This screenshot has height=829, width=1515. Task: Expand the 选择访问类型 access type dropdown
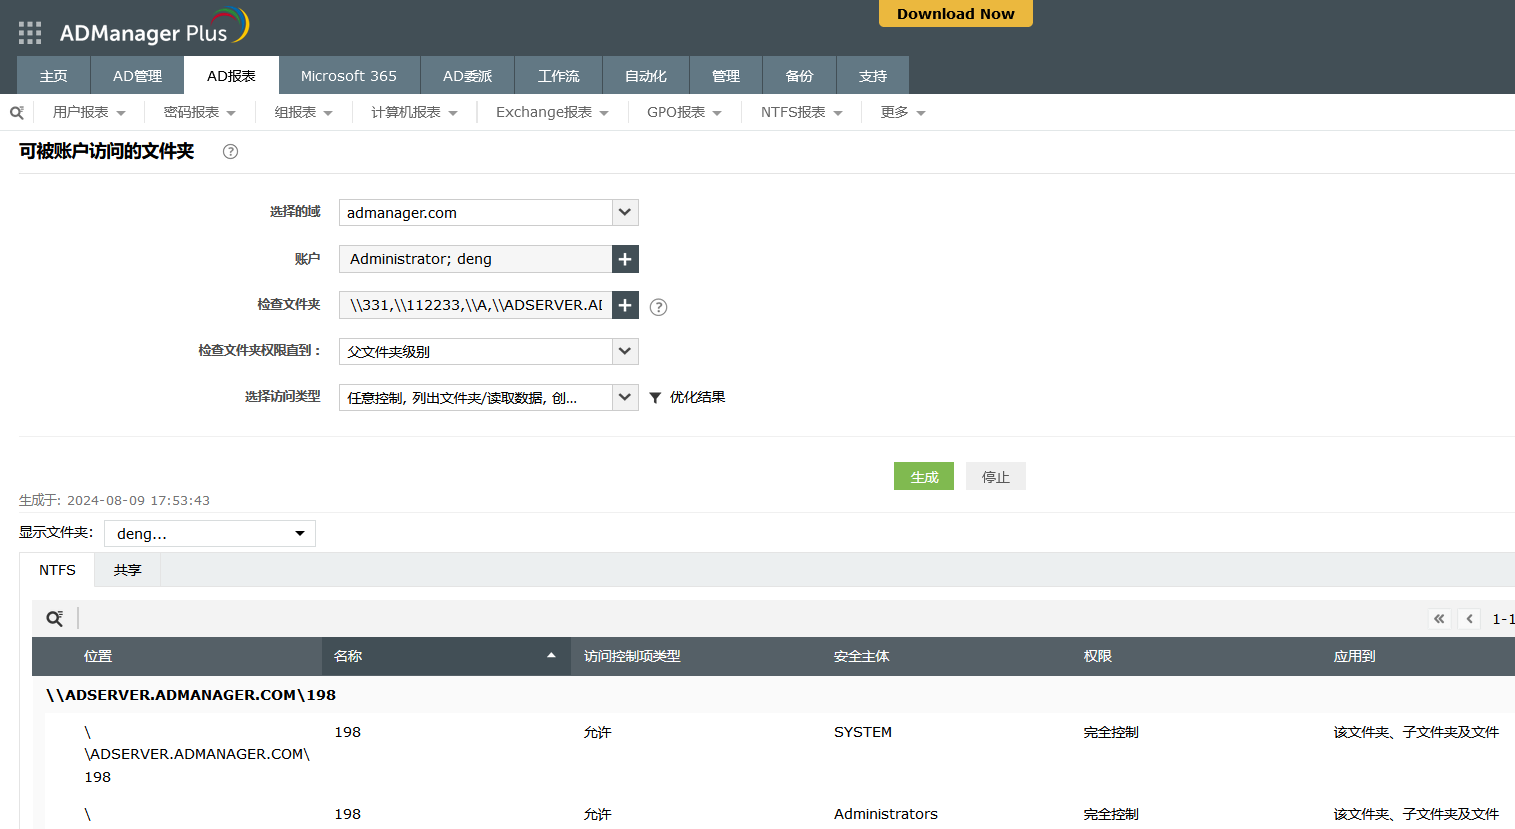(x=624, y=397)
